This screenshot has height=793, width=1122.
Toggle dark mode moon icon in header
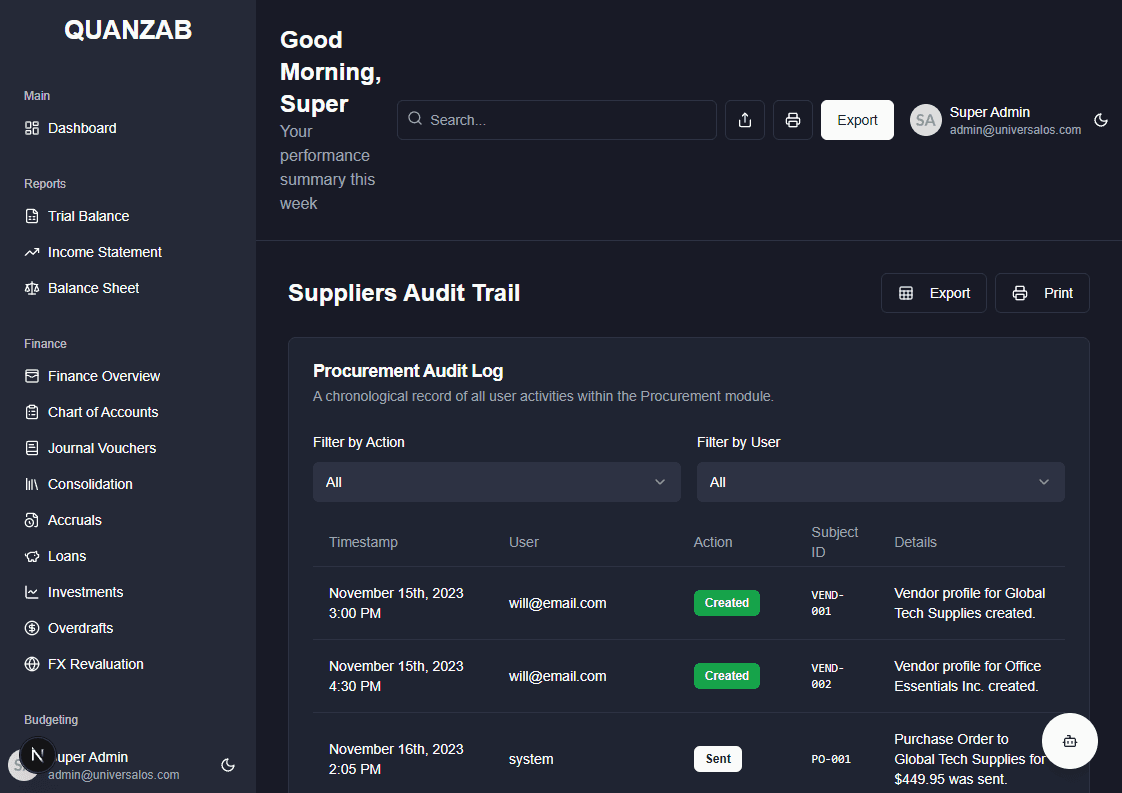click(1101, 120)
